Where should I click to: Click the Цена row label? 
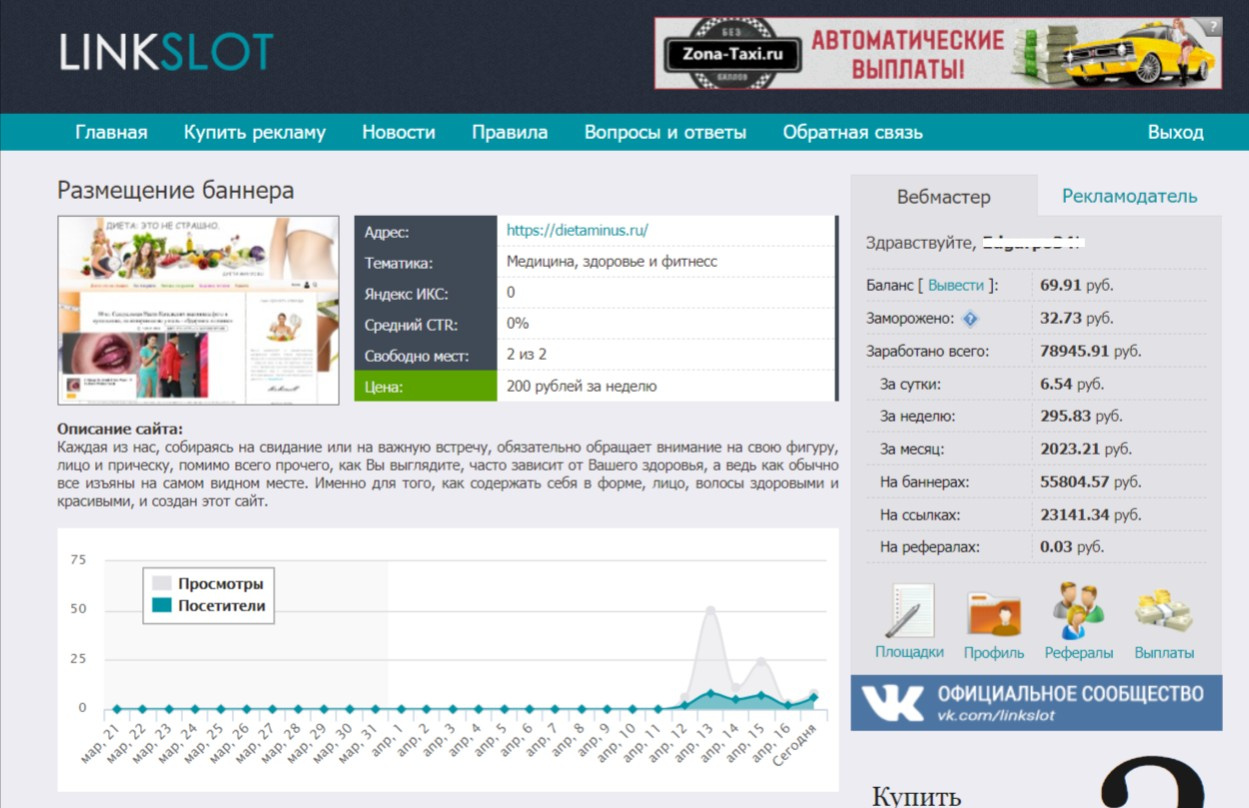426,386
